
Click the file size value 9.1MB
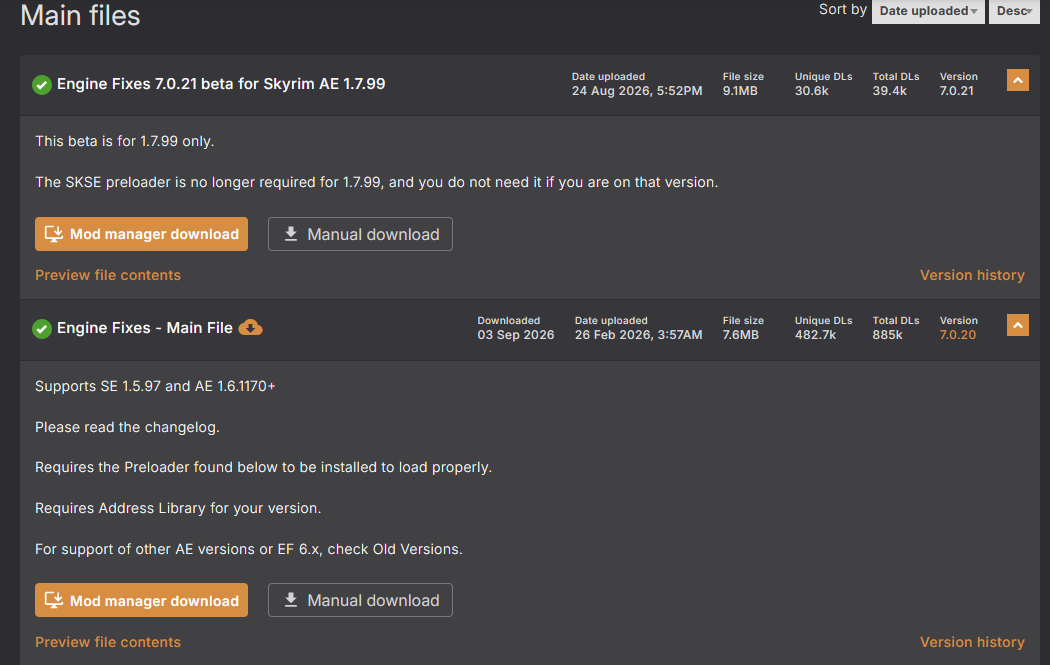pos(740,90)
